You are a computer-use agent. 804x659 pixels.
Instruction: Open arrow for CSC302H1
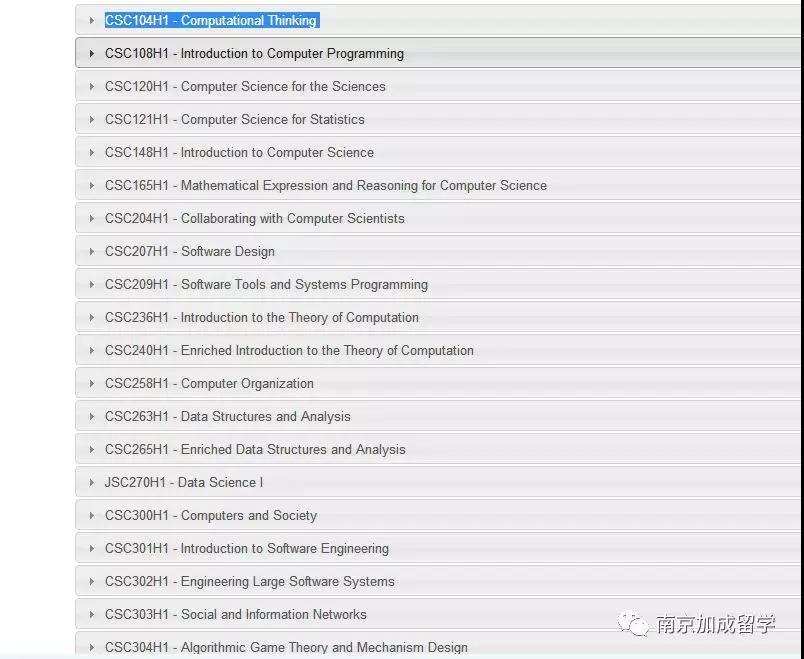pos(92,581)
